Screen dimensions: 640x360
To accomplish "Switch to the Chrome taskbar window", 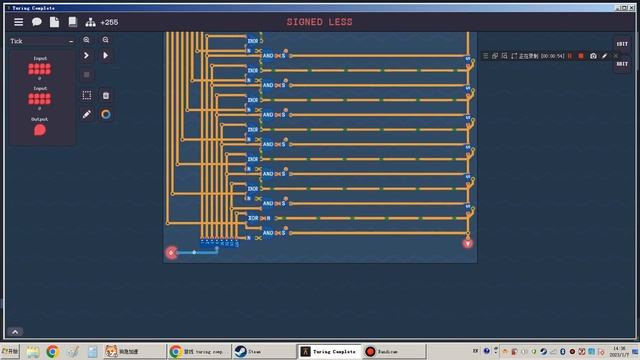I will click(x=199, y=351).
